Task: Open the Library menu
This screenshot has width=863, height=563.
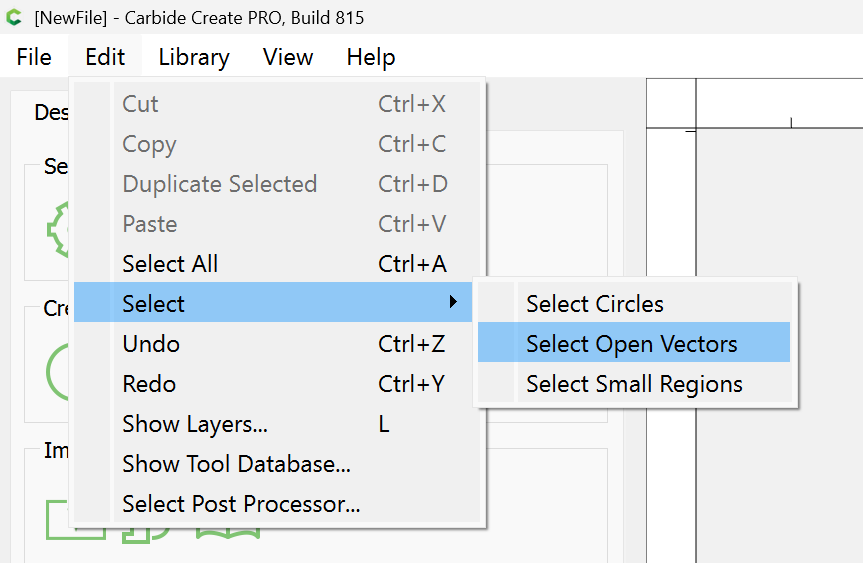Action: click(x=194, y=57)
